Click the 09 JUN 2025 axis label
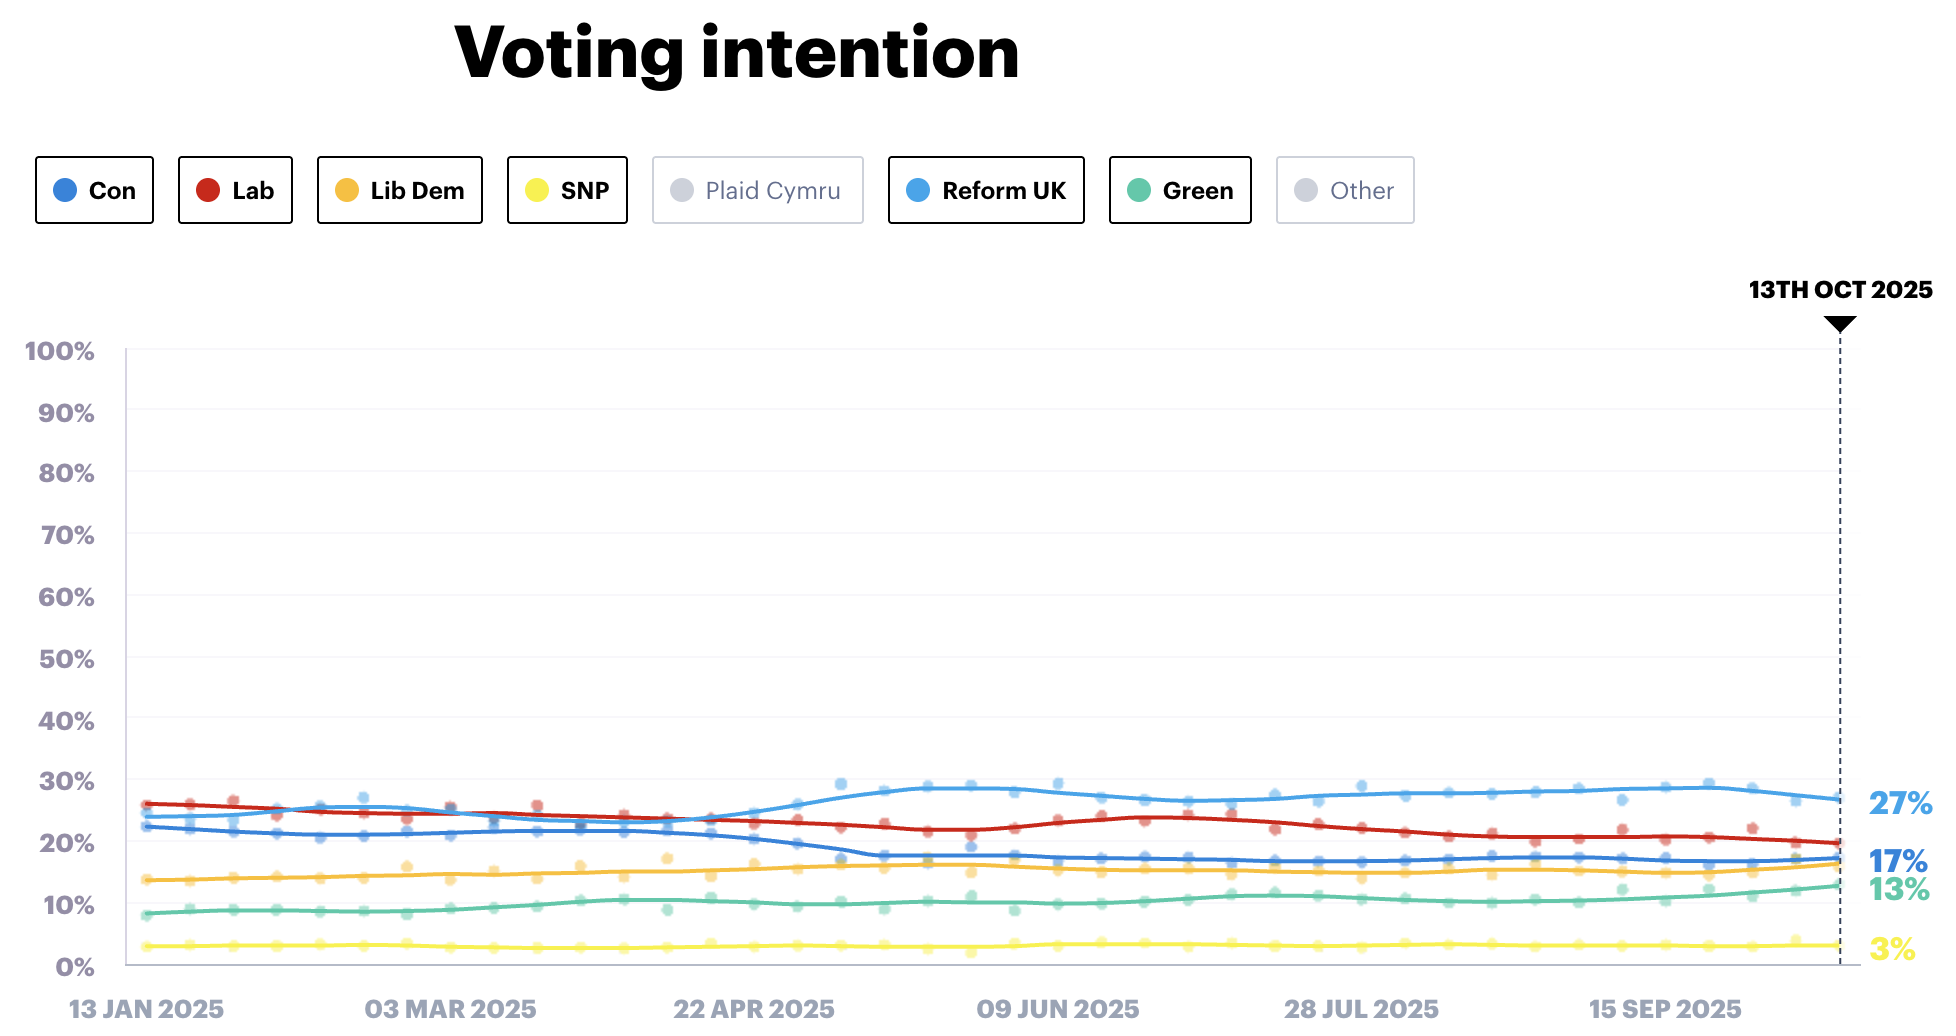Screen dimensions: 1956x1036 click(x=1058, y=1008)
